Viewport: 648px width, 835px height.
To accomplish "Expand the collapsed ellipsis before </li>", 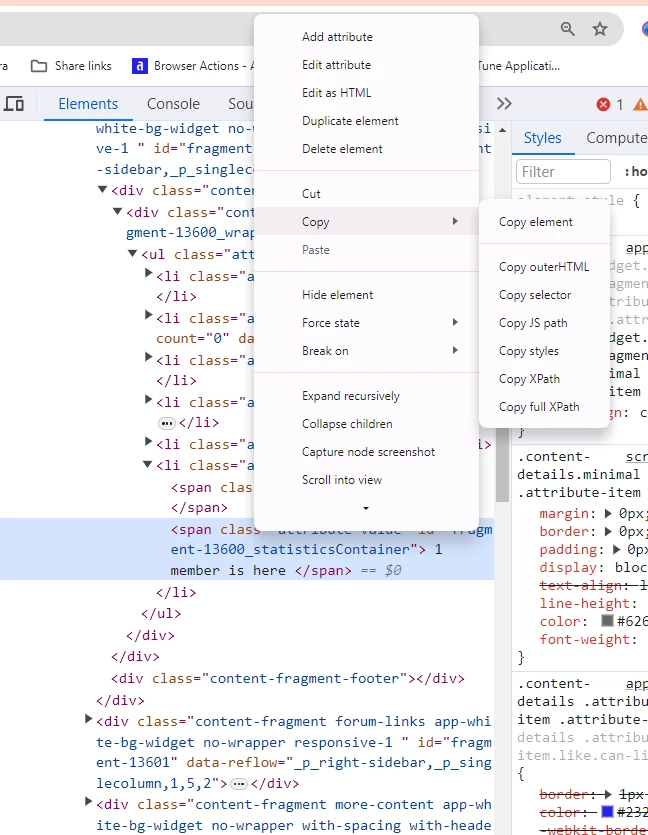I will point(167,423).
